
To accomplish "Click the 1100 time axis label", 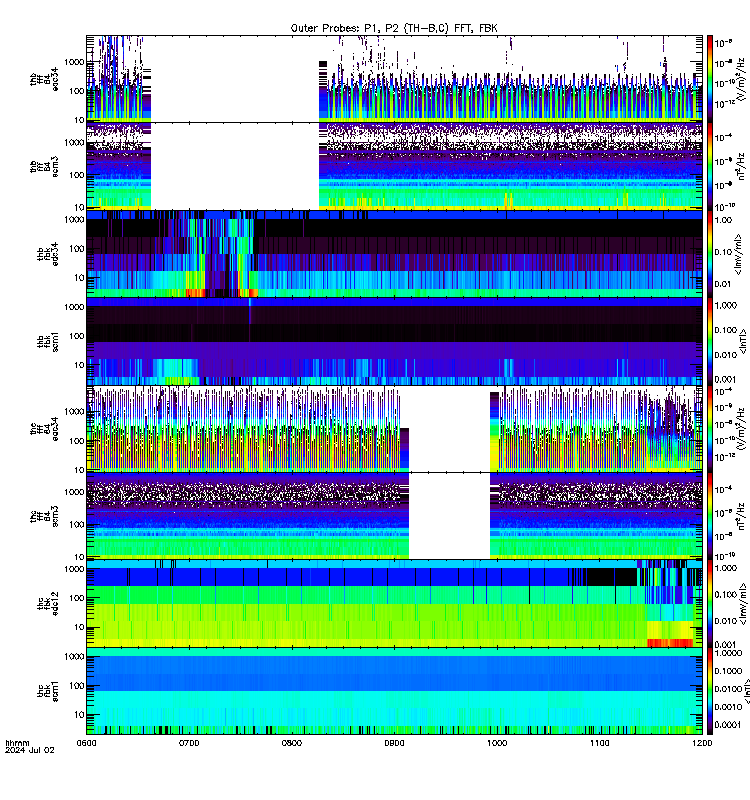I will (599, 743).
